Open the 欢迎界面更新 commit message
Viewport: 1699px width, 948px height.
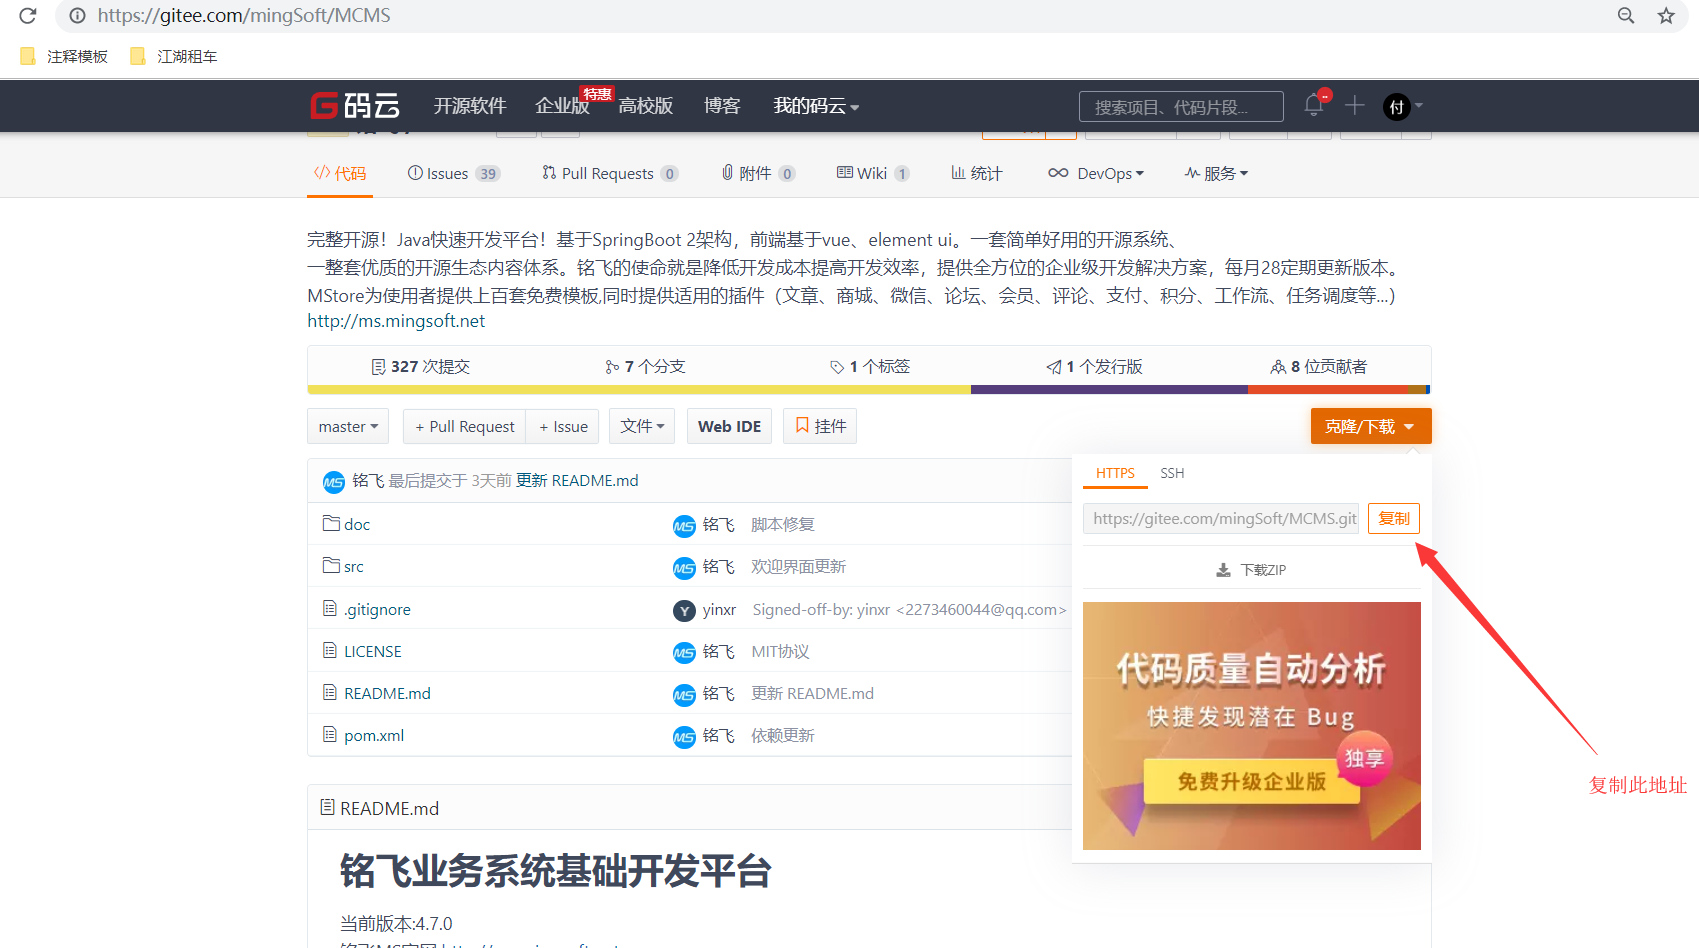(799, 566)
